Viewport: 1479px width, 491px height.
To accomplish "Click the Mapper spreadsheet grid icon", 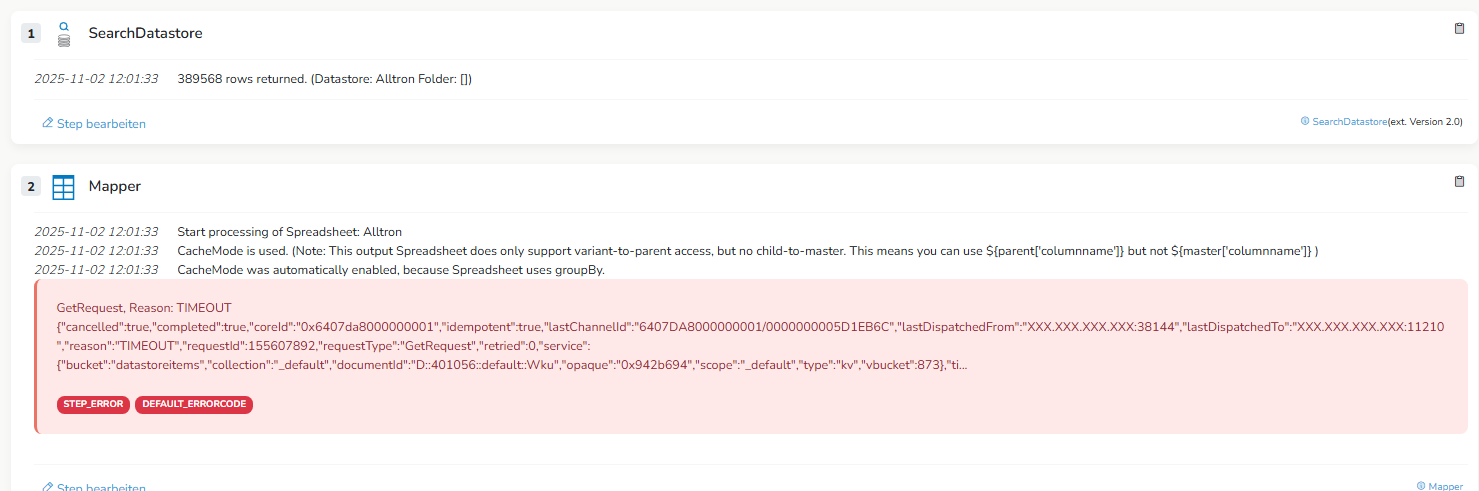I will coord(64,187).
